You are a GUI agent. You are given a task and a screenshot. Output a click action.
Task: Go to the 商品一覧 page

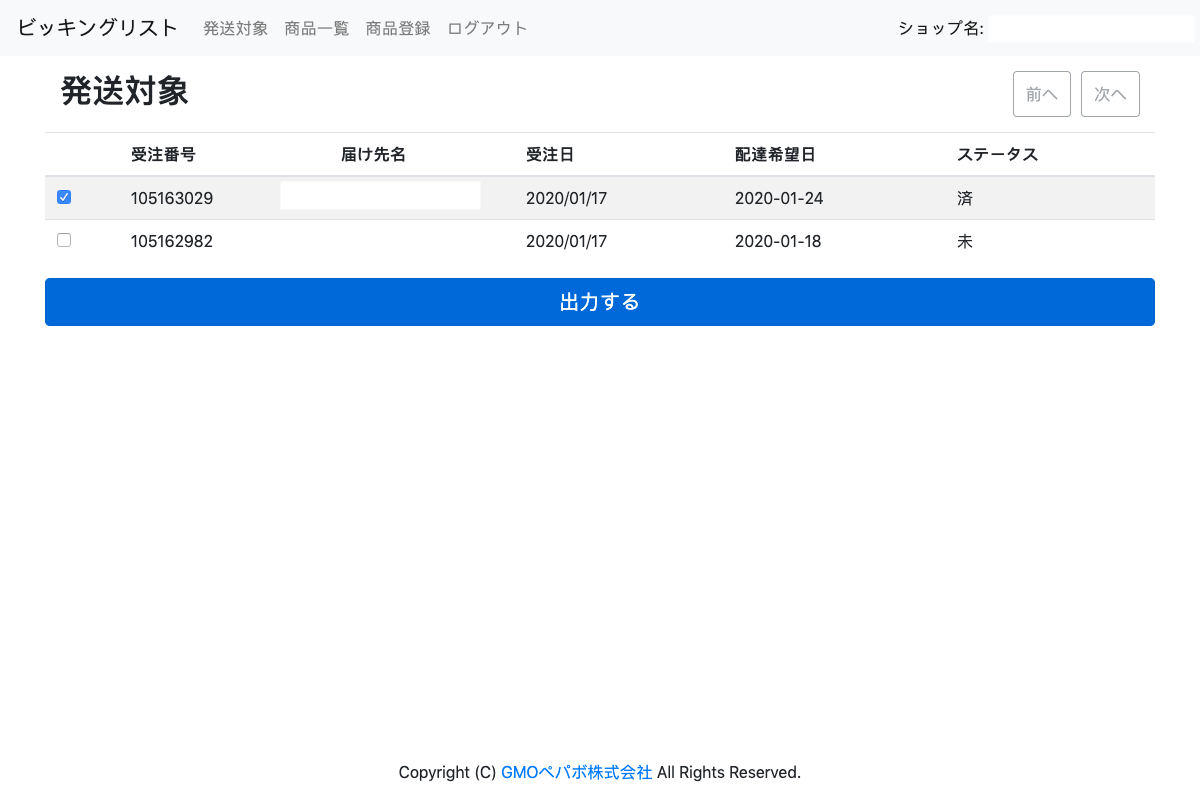click(x=317, y=28)
